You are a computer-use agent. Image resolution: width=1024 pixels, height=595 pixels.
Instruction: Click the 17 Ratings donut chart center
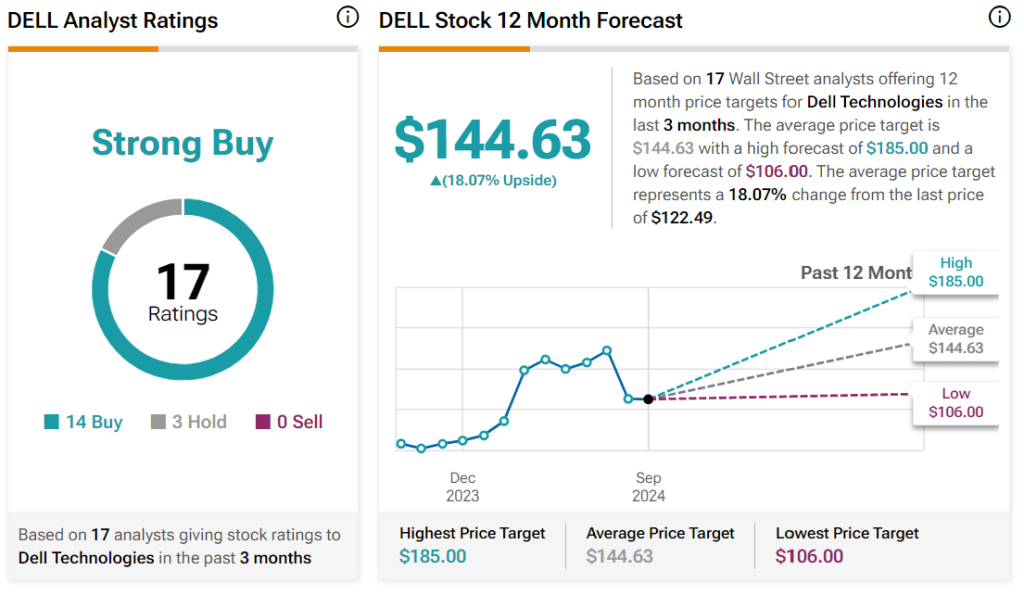pos(183,291)
